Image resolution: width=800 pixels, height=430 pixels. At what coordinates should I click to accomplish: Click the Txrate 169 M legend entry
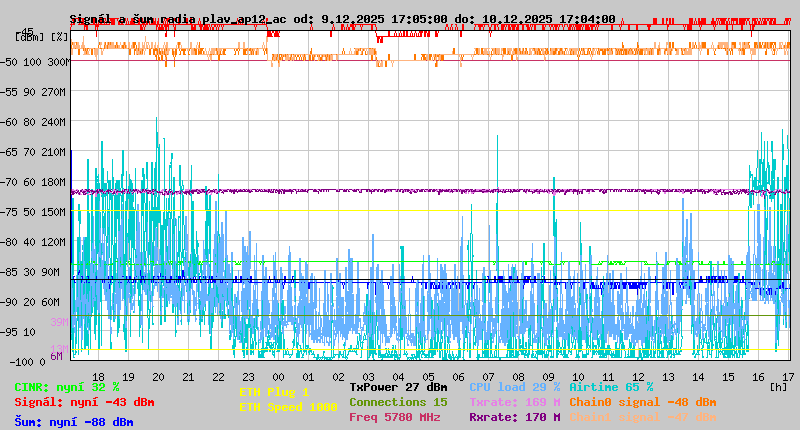(514, 402)
